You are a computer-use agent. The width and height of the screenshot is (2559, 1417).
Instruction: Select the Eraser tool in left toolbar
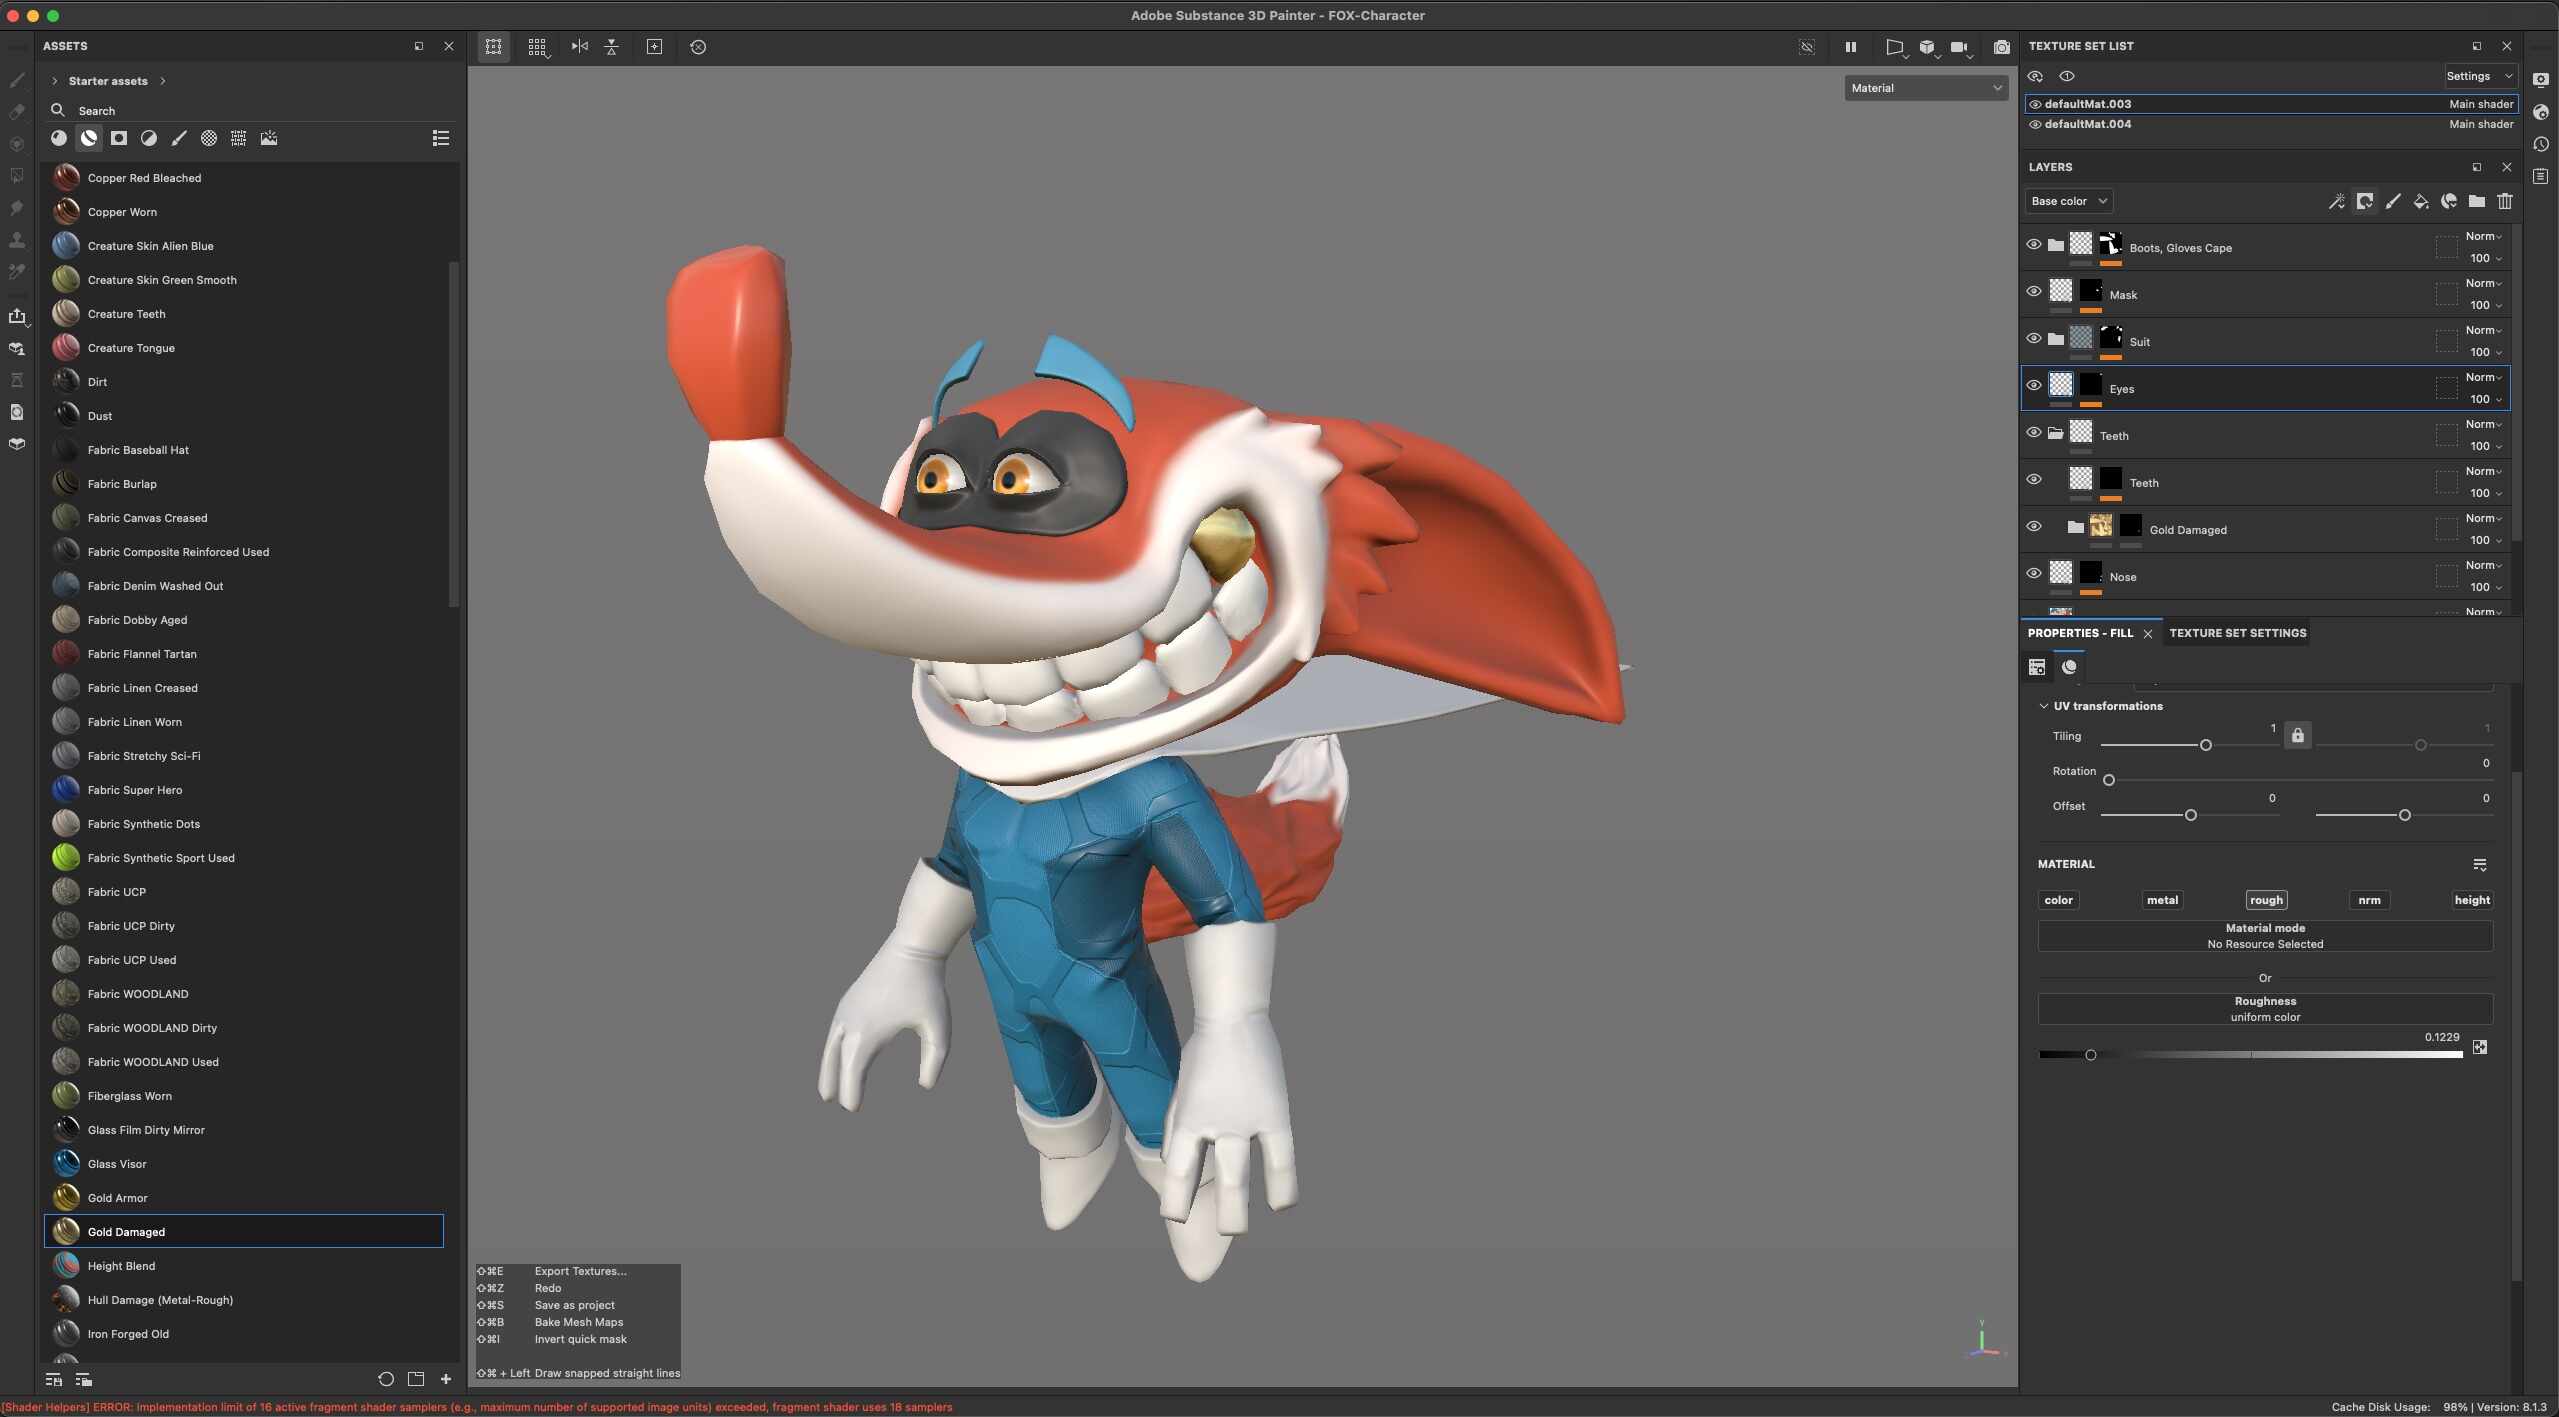pyautogui.click(x=17, y=112)
